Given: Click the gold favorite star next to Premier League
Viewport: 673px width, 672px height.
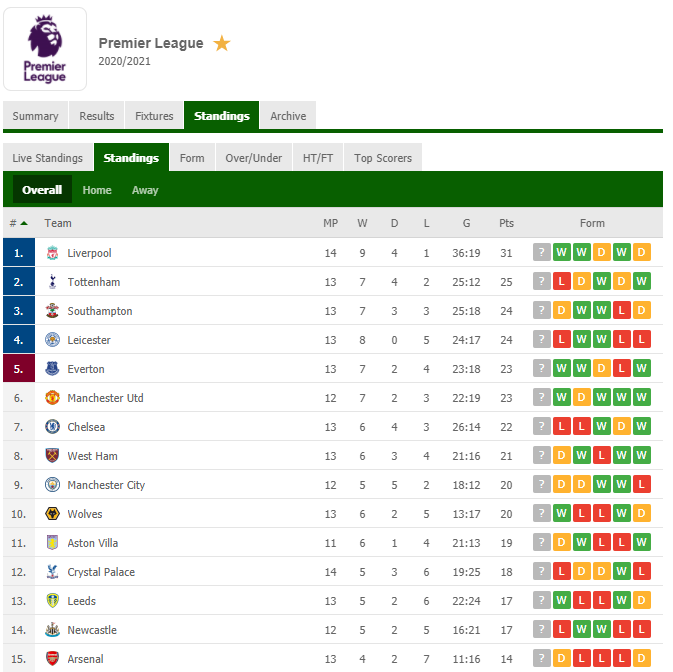Looking at the screenshot, I should (222, 43).
